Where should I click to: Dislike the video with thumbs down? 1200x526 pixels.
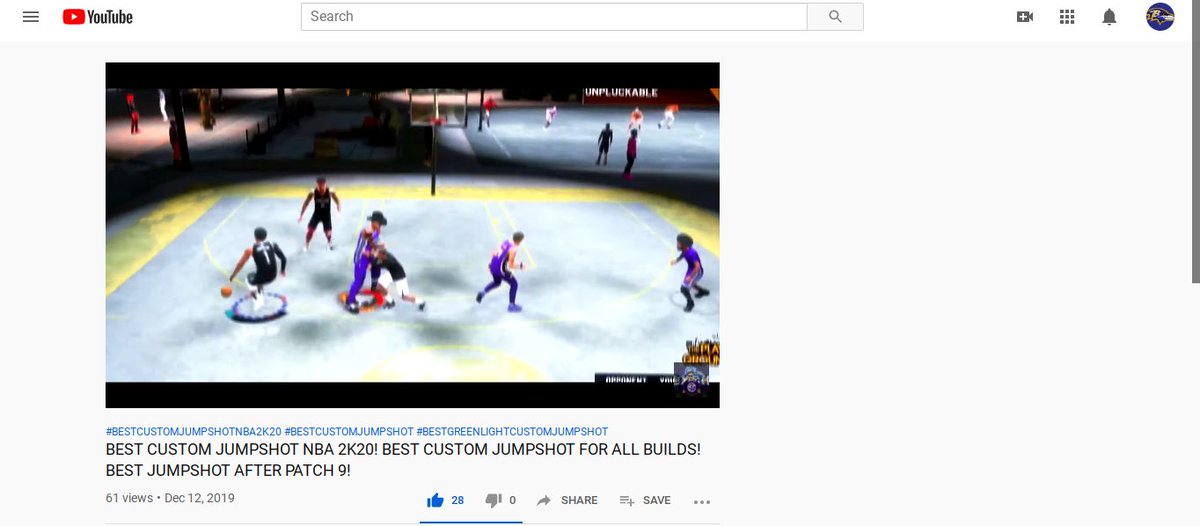493,500
